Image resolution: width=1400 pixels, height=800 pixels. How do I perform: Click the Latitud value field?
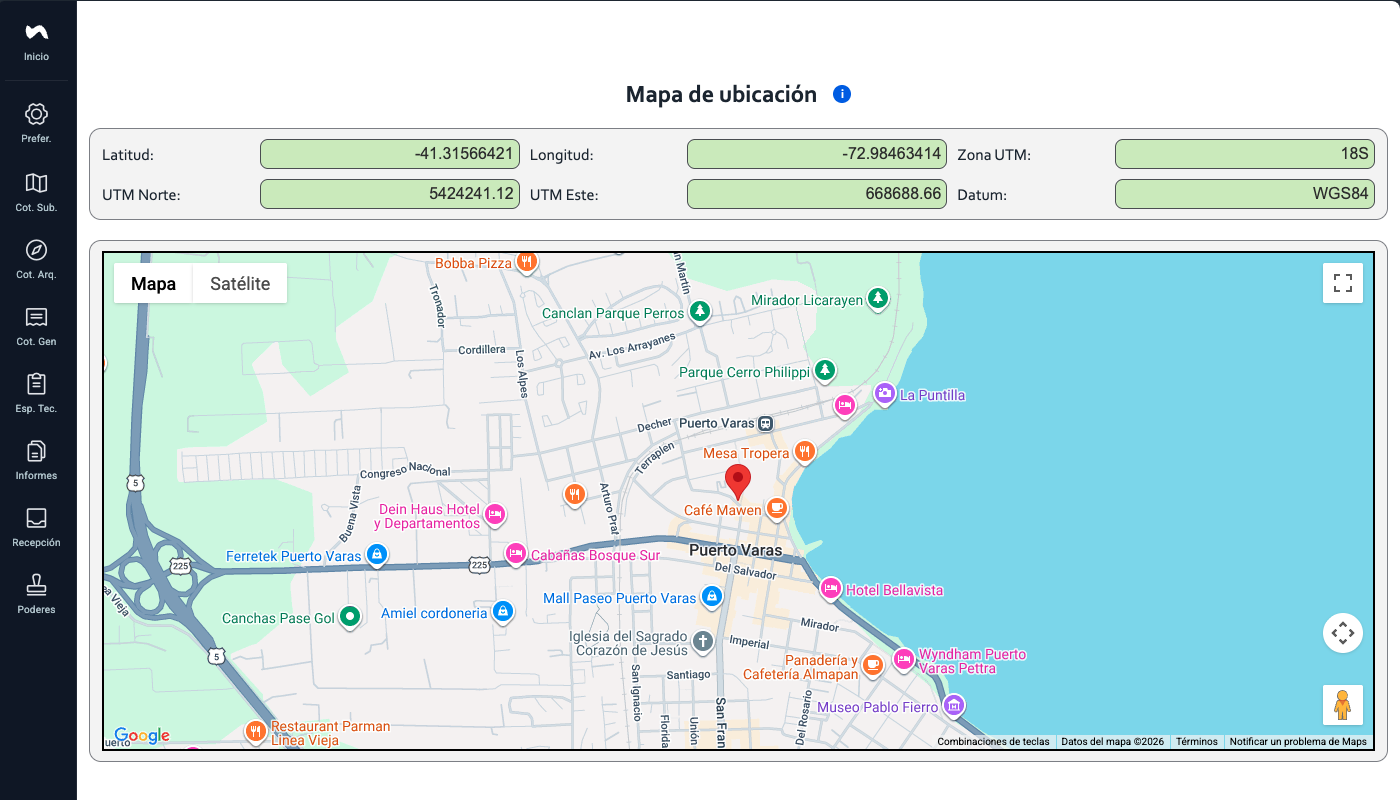pos(390,154)
